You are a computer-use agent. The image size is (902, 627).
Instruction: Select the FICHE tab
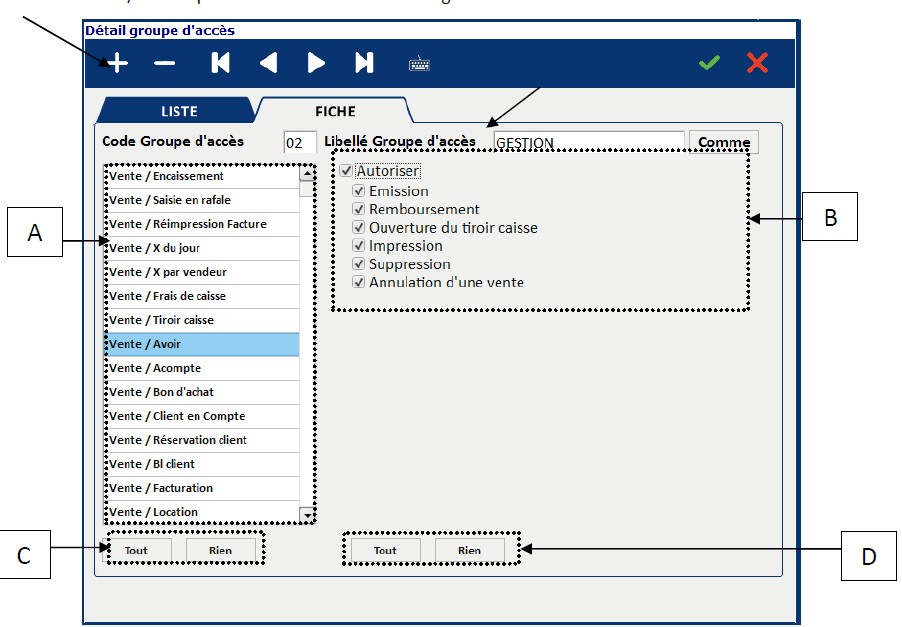[335, 111]
